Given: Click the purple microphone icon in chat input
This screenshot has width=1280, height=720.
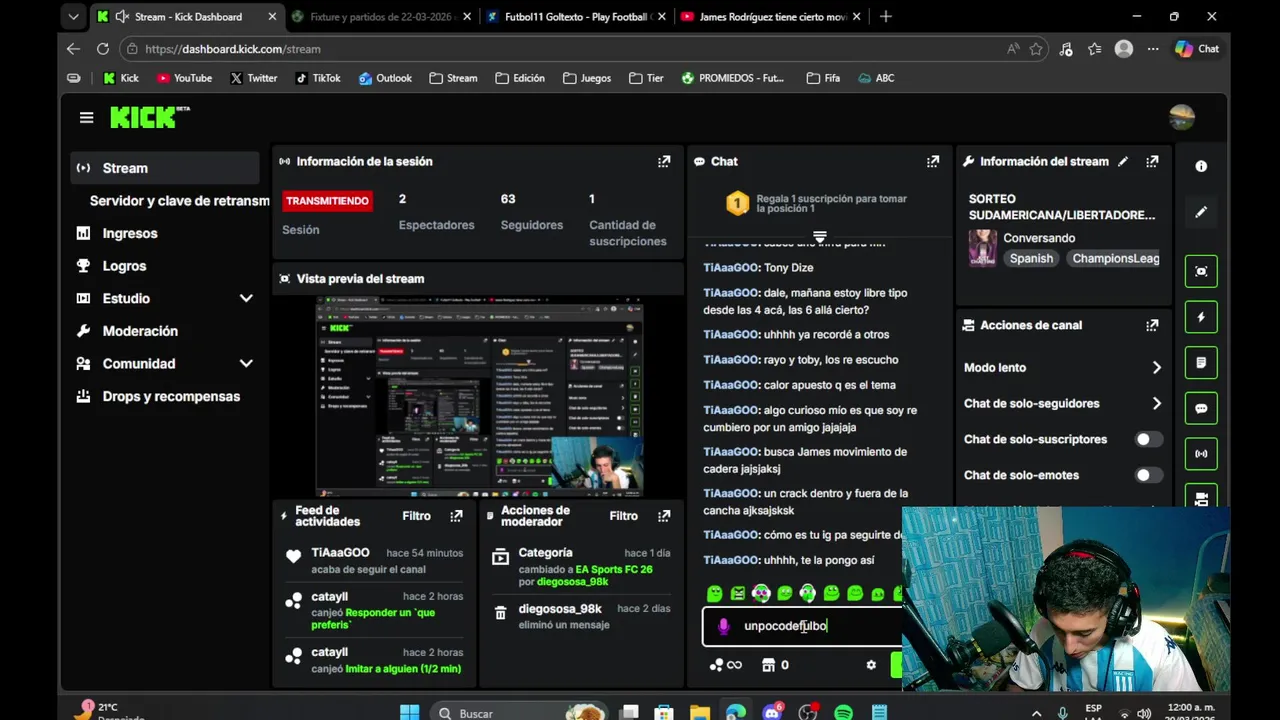Looking at the screenshot, I should [x=723, y=626].
